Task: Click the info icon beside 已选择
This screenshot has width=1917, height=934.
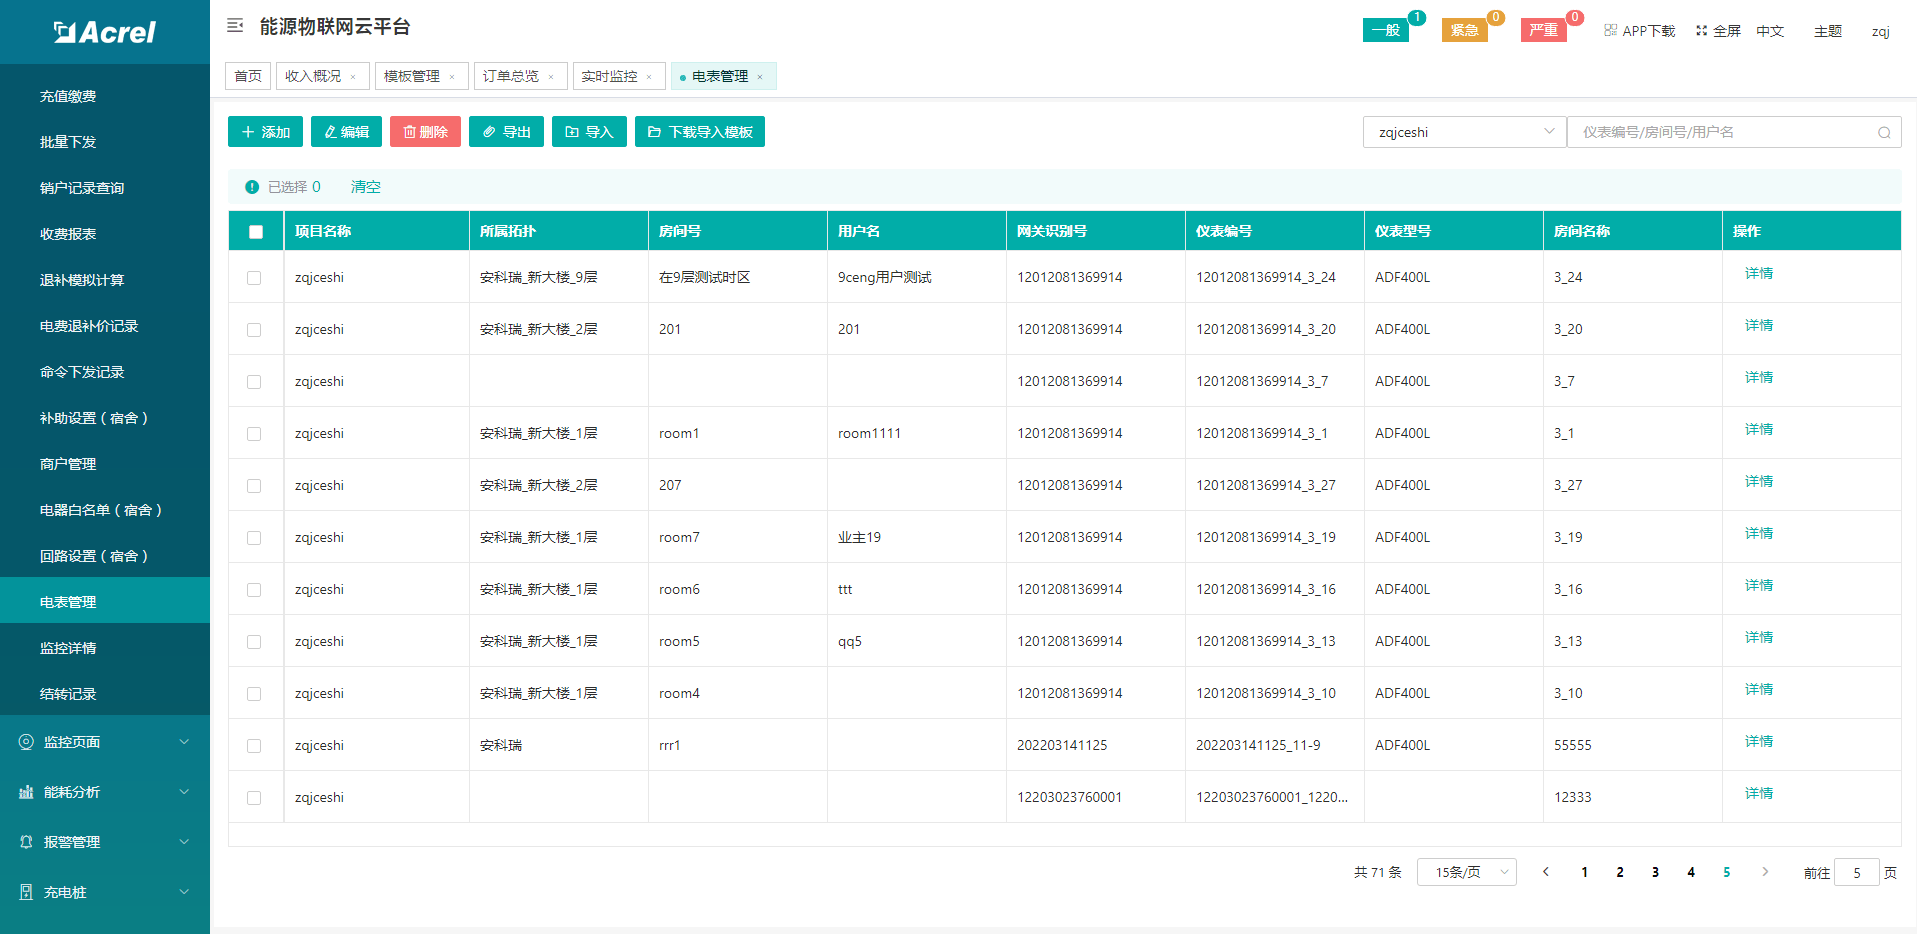Action: coord(252,187)
